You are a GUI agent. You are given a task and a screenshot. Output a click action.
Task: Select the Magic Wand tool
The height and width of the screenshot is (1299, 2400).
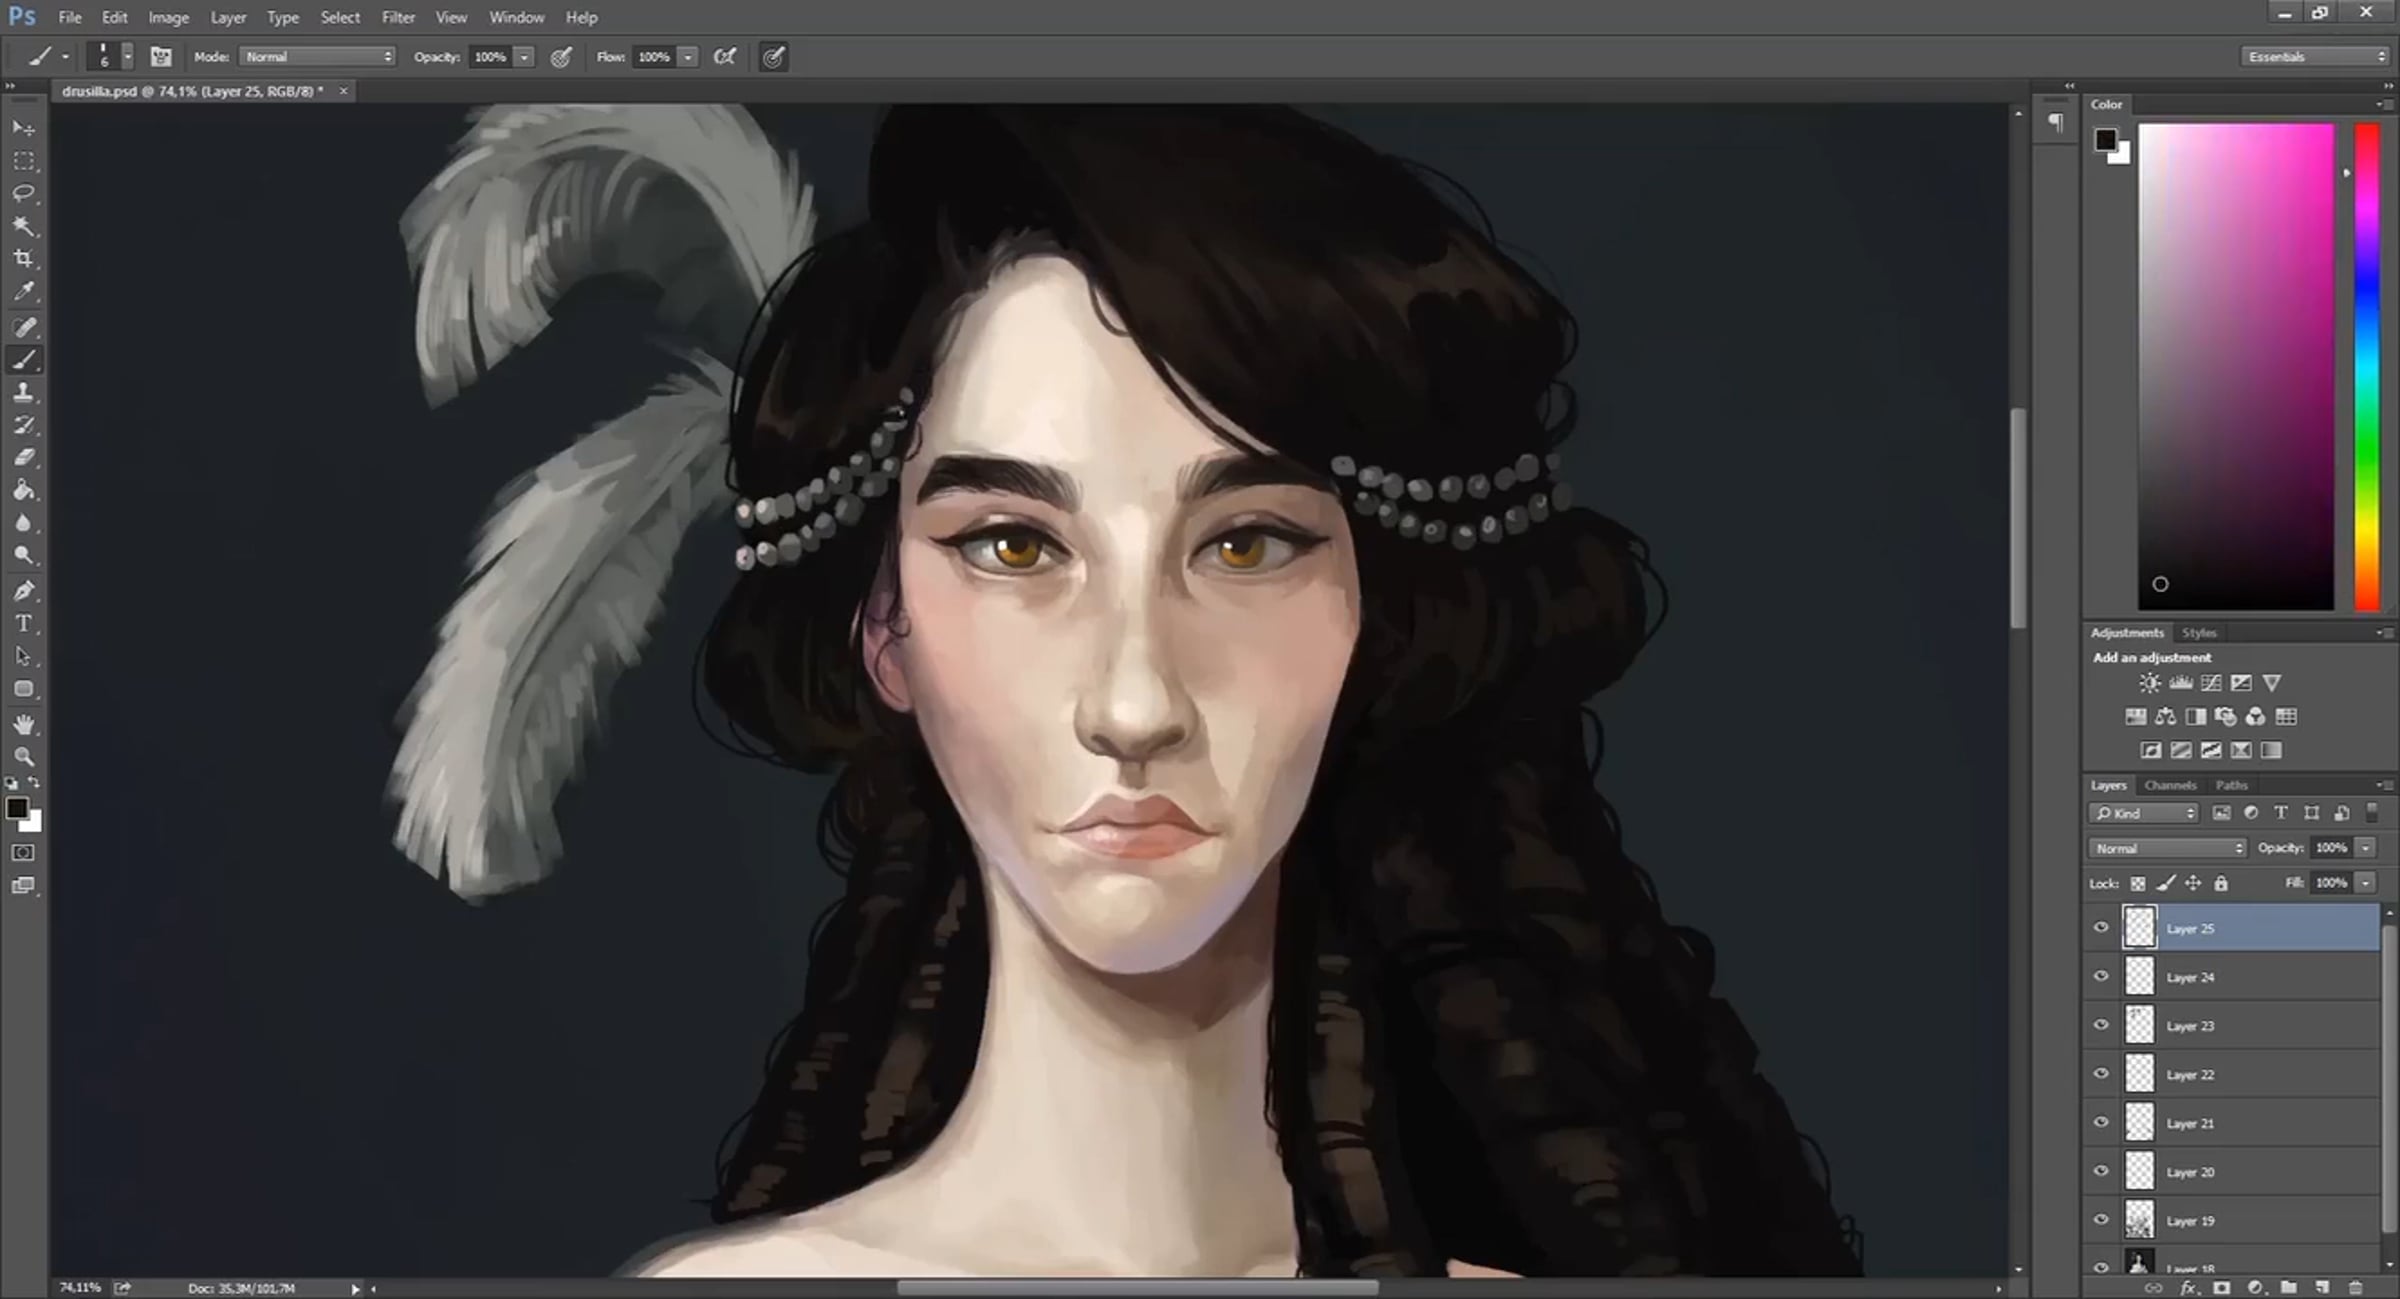pos(24,226)
